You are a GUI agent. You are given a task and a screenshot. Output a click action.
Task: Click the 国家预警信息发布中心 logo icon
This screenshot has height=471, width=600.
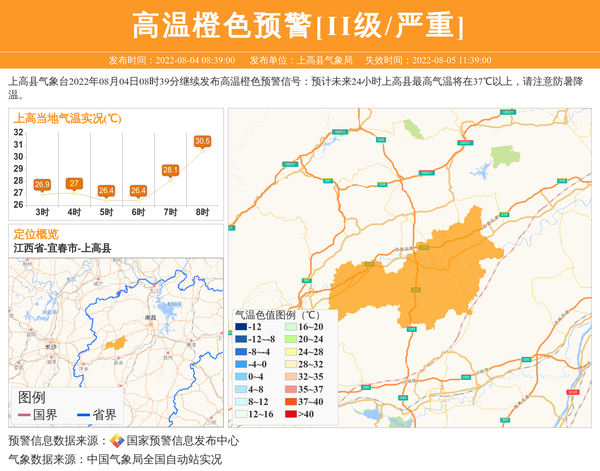(x=117, y=441)
